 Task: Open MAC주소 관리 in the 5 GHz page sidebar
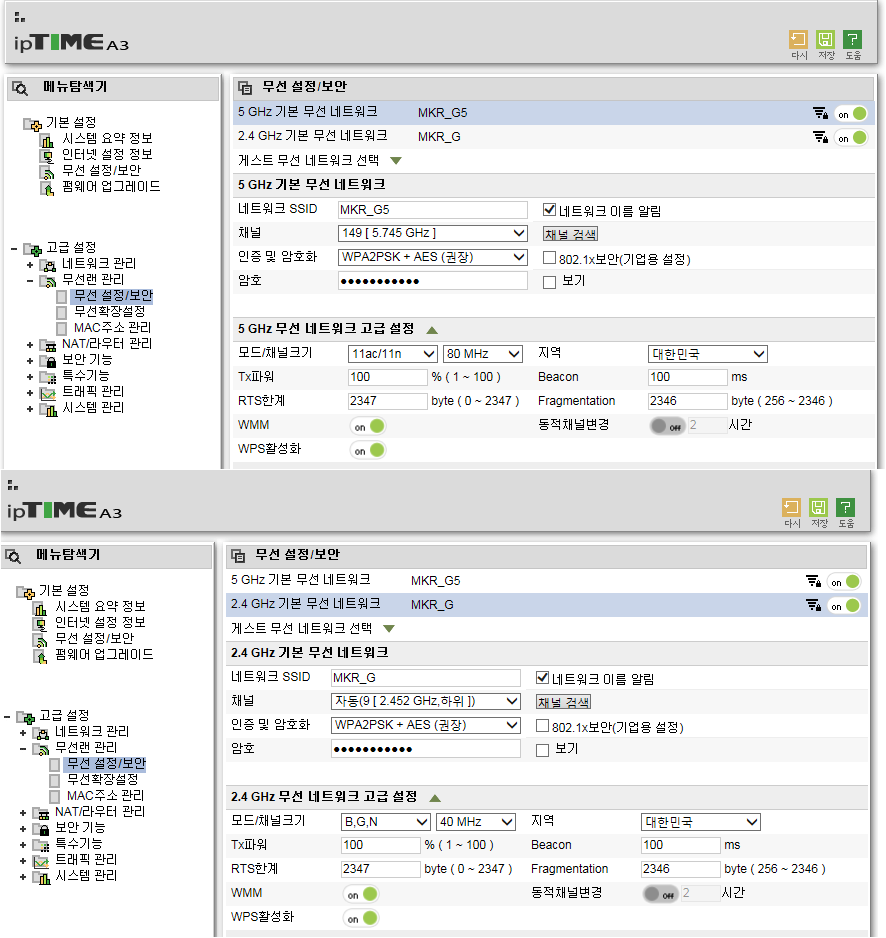click(x=112, y=327)
